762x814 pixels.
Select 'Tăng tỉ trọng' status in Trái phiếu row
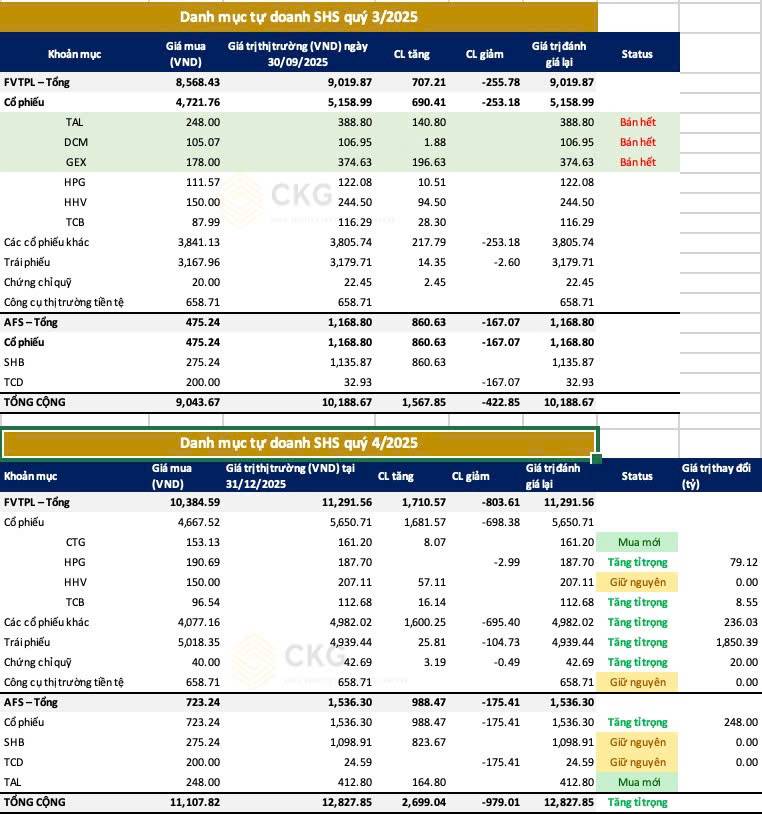coord(638,642)
